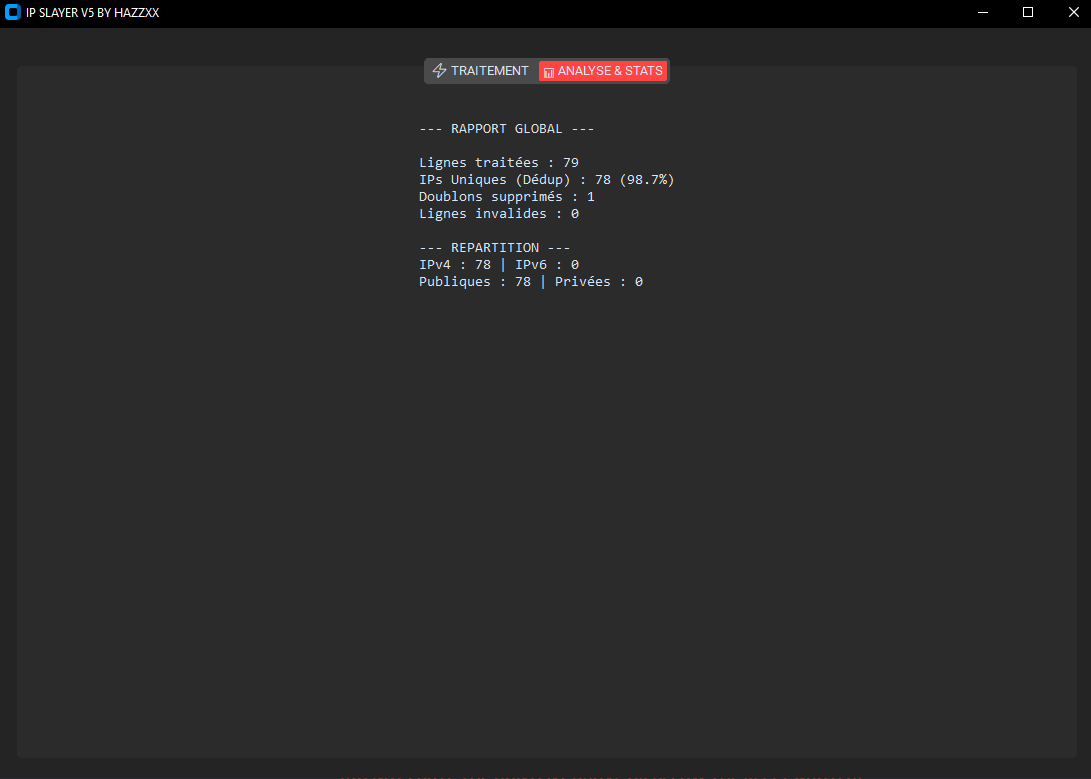Click the window title 'IP SLAYER V5 BY HAZZXX'

93,13
